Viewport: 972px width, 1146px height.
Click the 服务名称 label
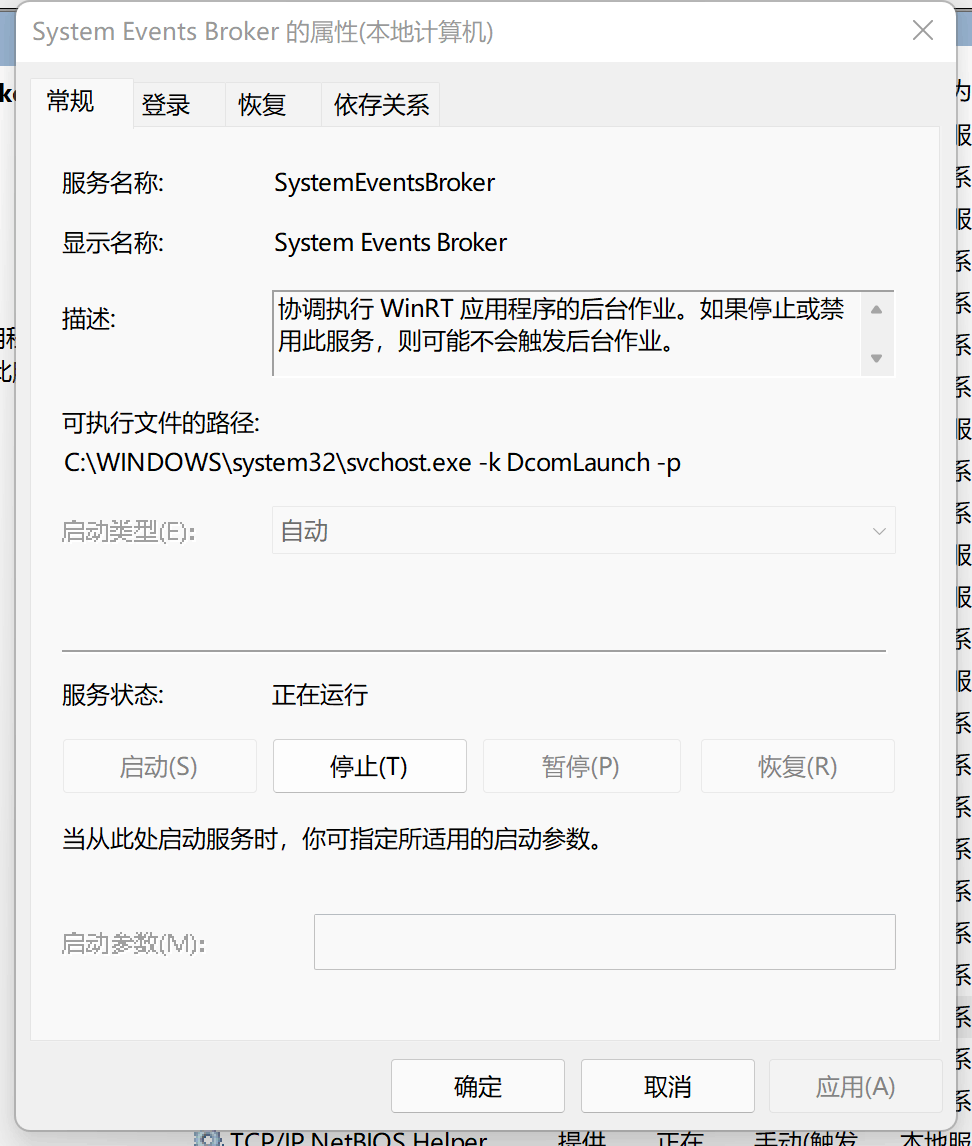[113, 183]
